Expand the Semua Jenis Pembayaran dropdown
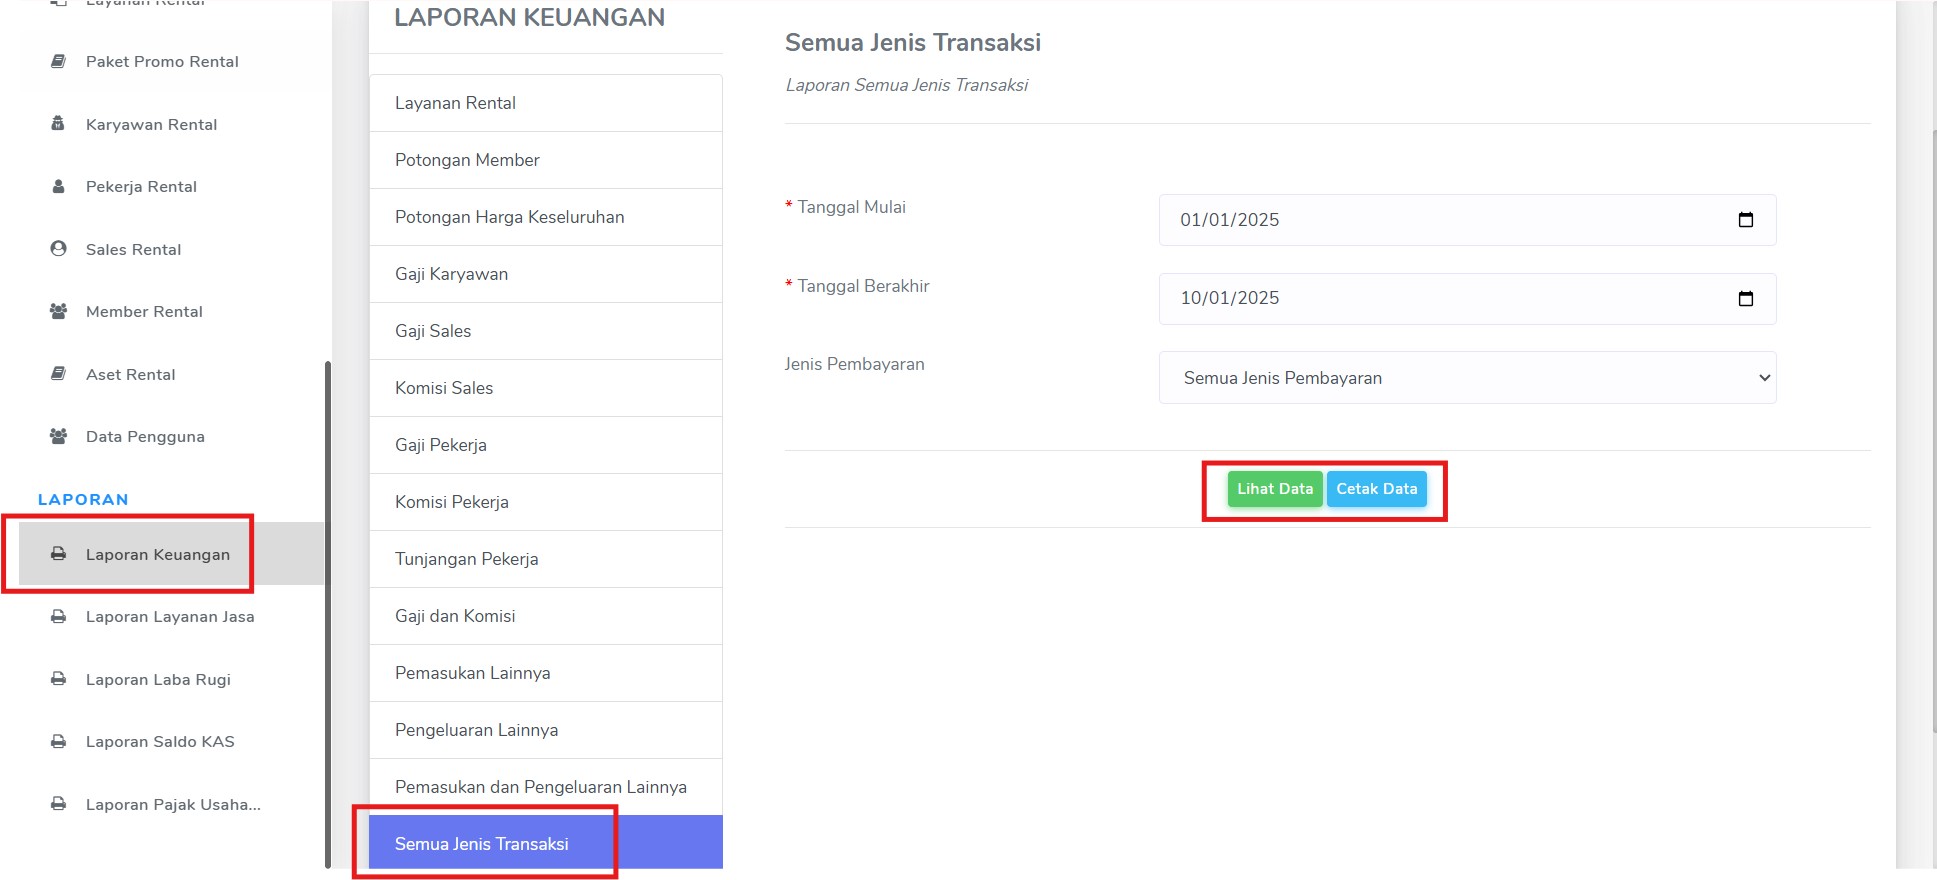 click(x=1467, y=378)
